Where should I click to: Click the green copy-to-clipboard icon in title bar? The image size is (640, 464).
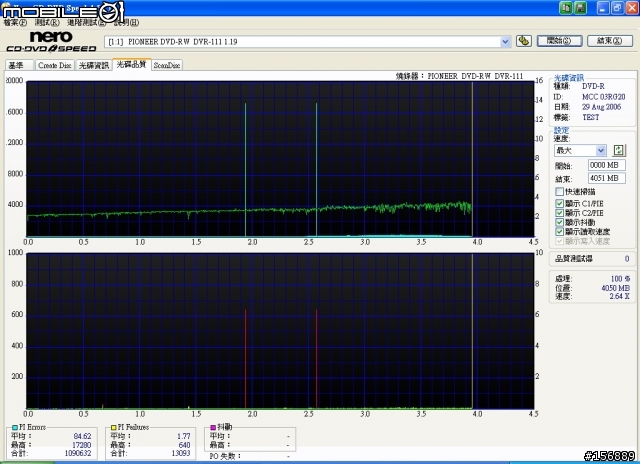566,8
